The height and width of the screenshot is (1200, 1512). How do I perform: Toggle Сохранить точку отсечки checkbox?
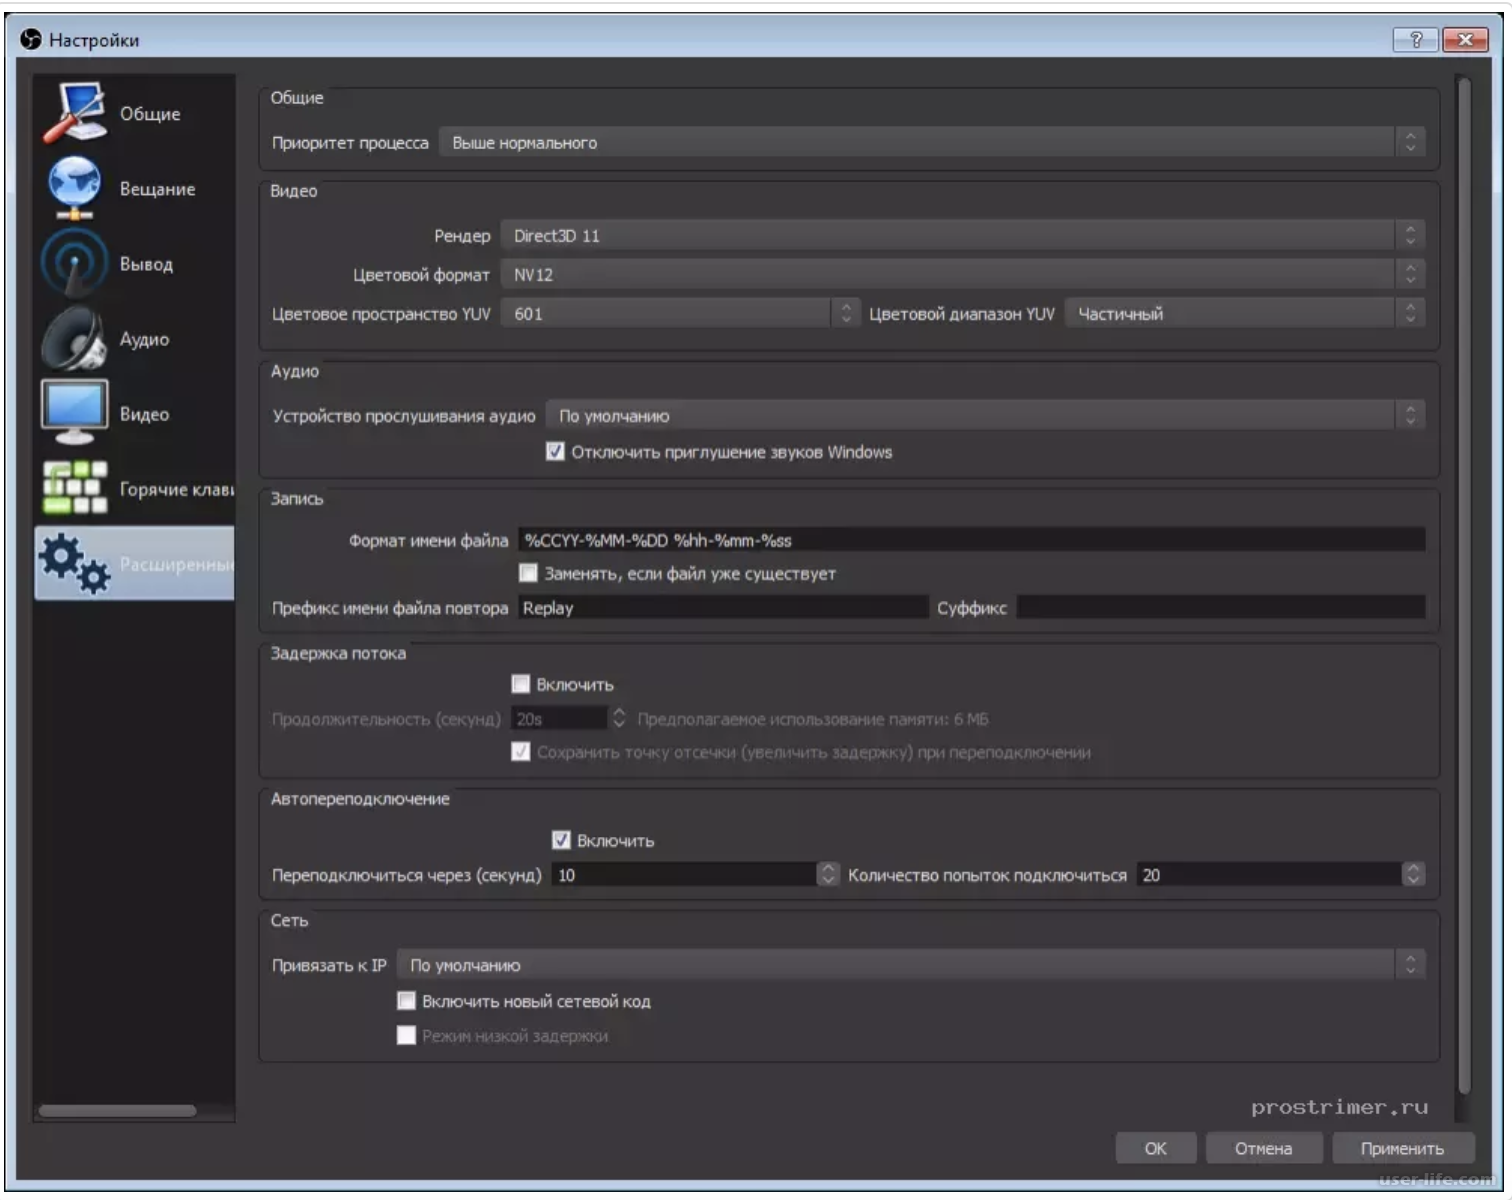(x=520, y=751)
